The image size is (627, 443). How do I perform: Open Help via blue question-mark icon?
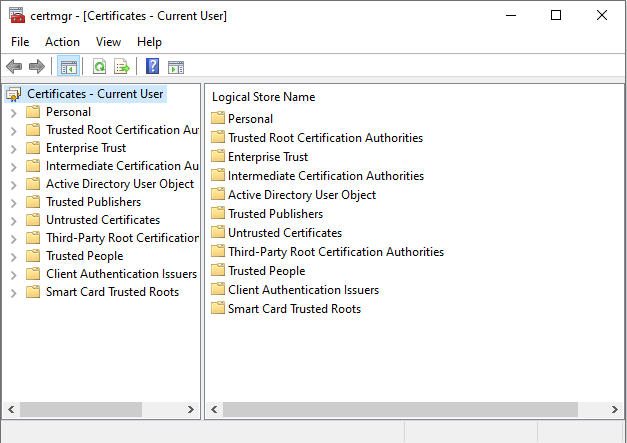152,66
